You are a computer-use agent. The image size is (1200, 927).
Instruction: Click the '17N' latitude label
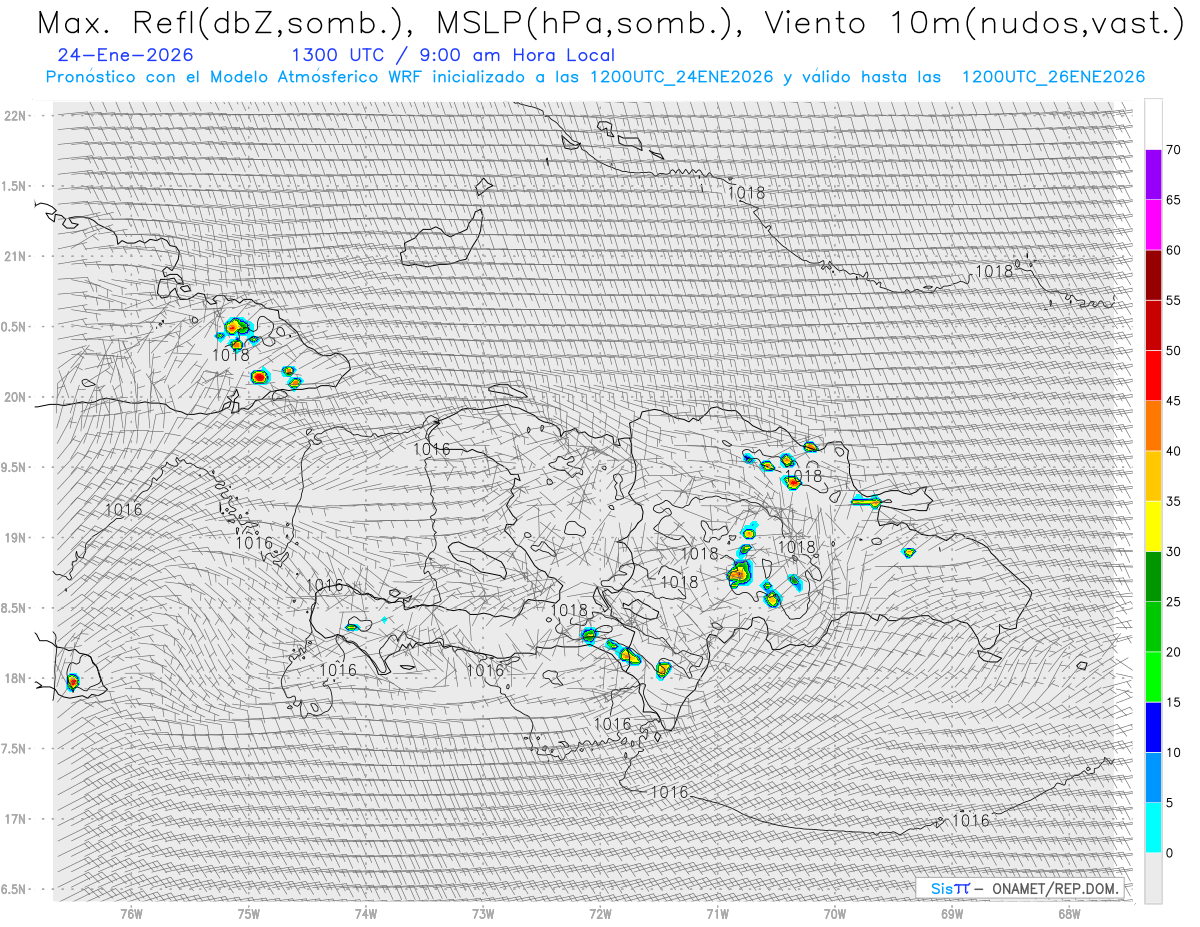click(17, 819)
